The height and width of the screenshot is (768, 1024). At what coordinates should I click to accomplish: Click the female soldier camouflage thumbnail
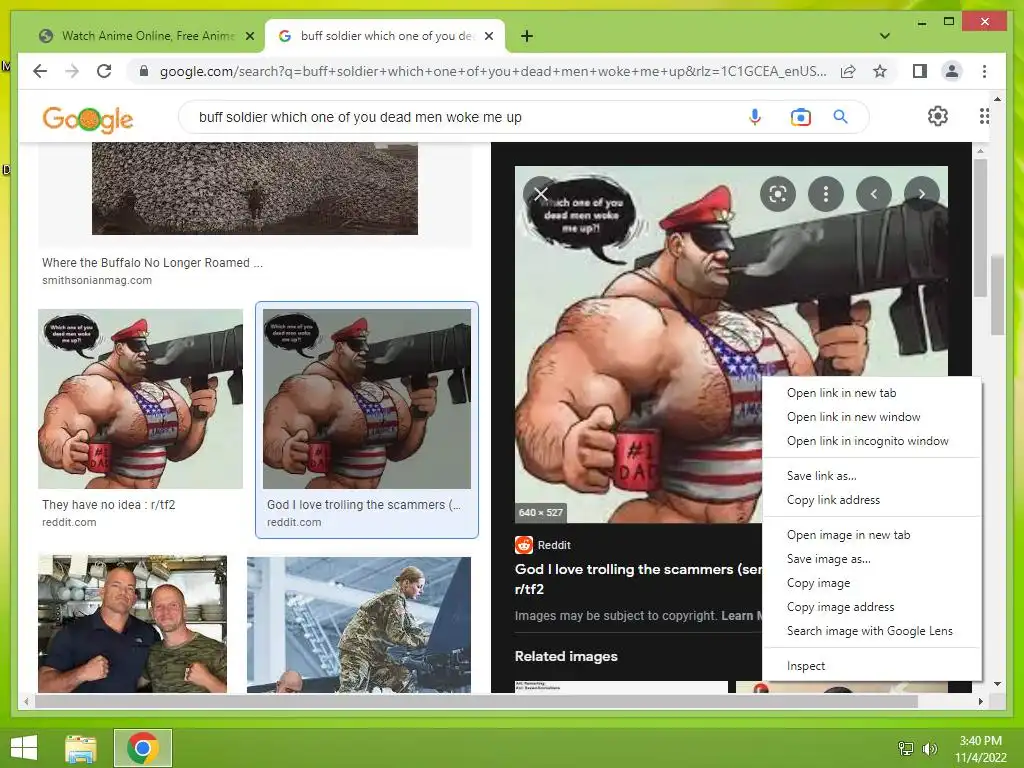point(359,625)
